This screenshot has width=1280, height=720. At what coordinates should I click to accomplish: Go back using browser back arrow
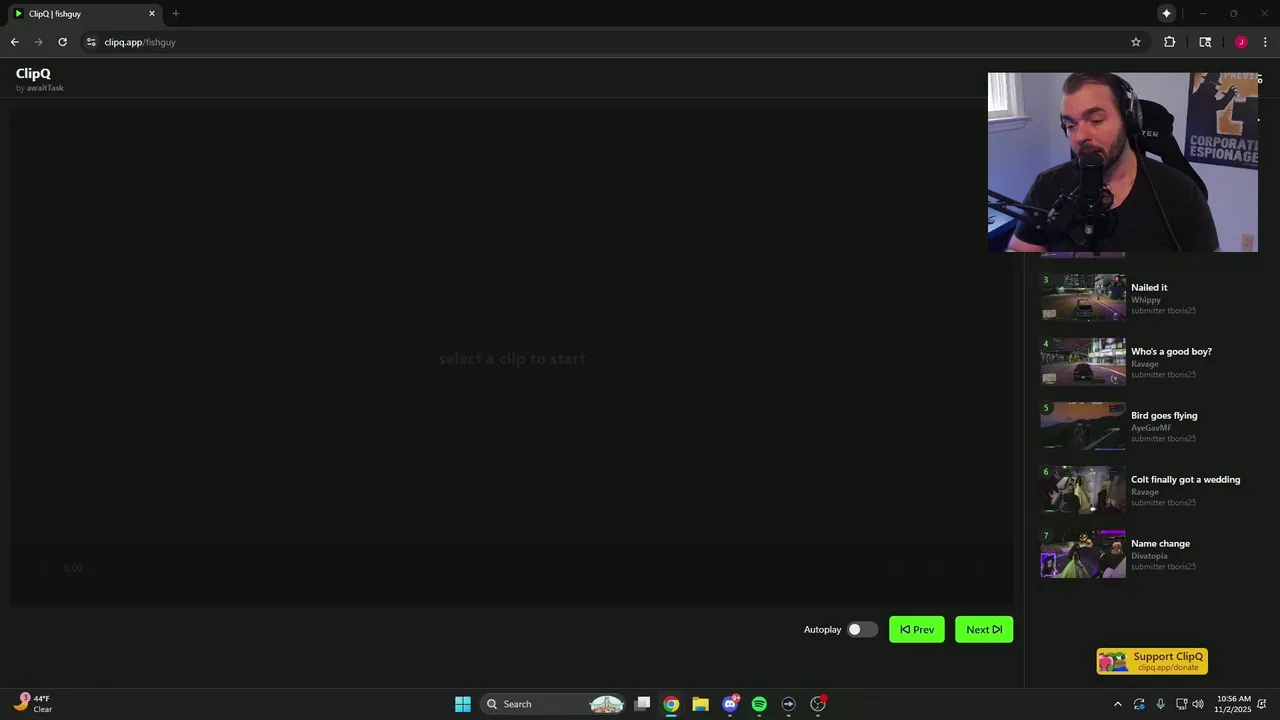[x=14, y=42]
